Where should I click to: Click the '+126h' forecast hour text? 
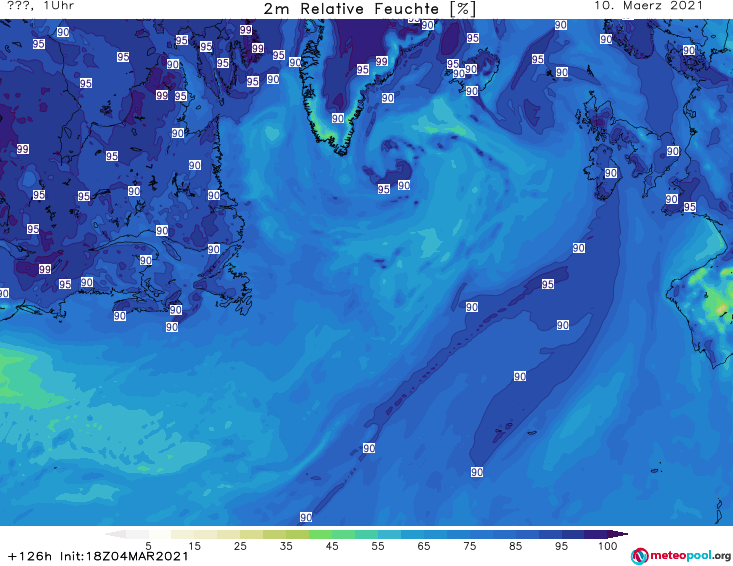click(x=30, y=556)
